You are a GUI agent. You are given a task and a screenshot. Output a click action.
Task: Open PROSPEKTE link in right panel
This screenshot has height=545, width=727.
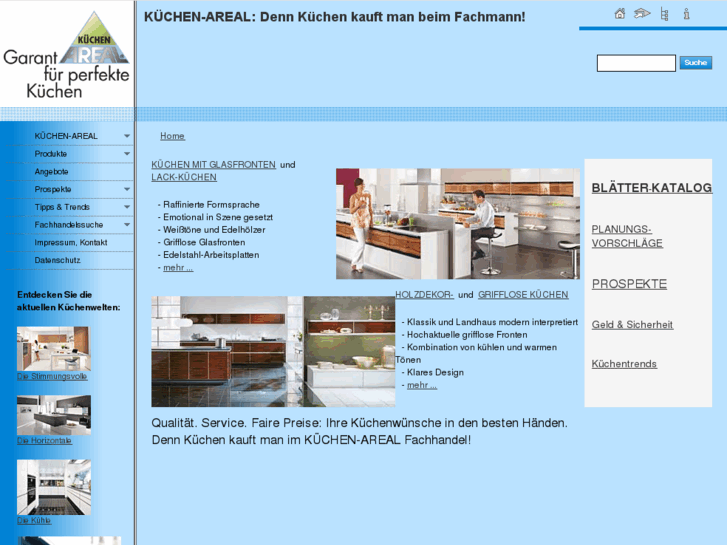pos(629,284)
